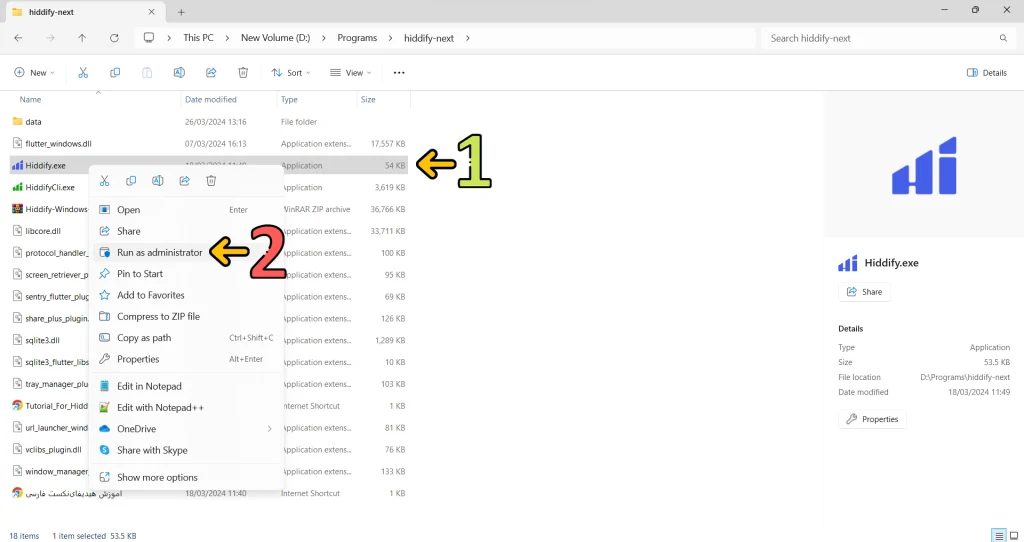Screen dimensions: 1024x542
Task: Toggle the Details pane button
Action: [x=987, y=72]
